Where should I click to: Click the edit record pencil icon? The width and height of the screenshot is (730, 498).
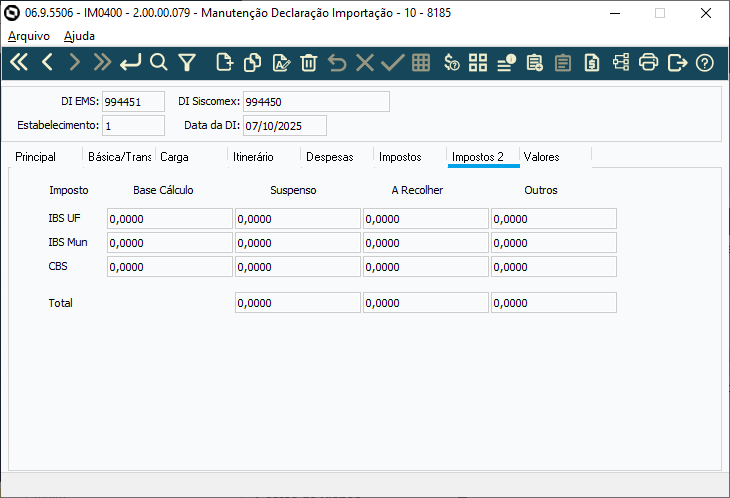tap(281, 62)
